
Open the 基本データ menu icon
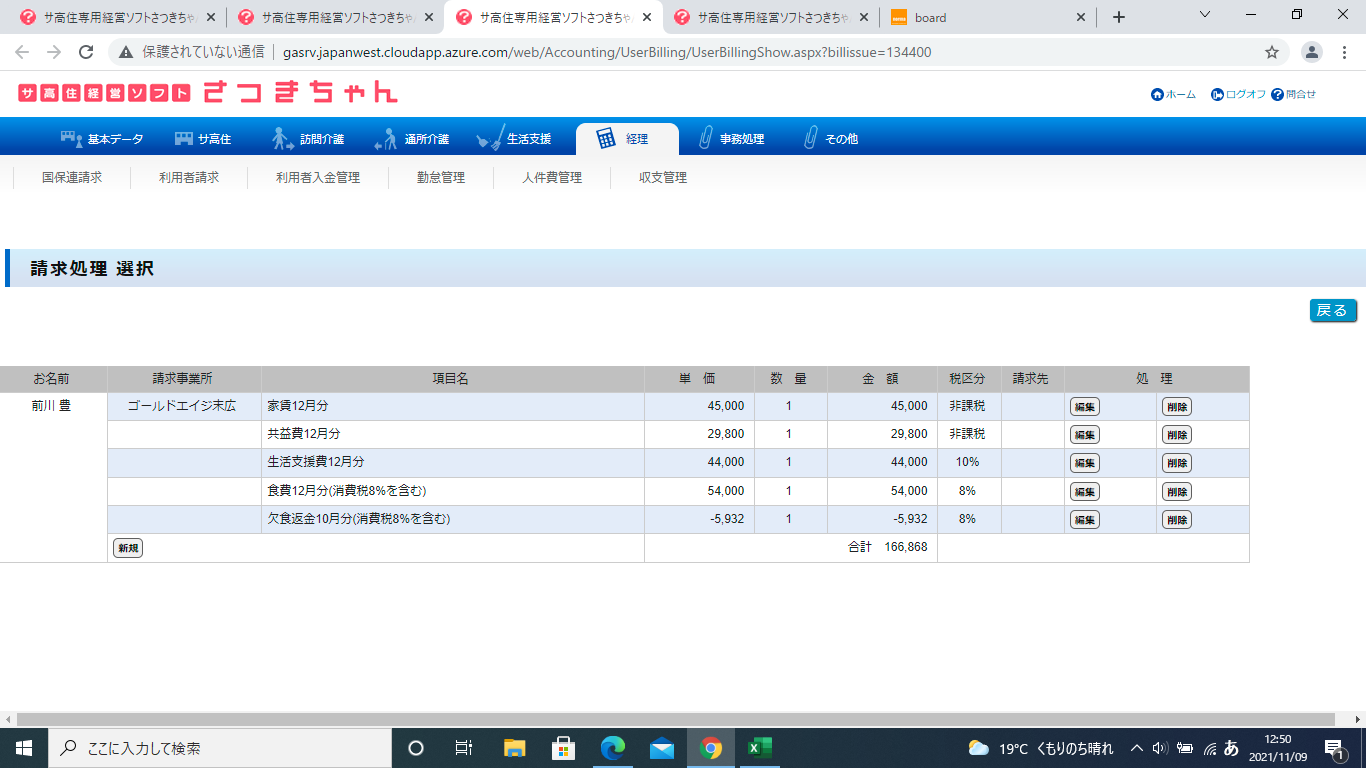pyautogui.click(x=71, y=139)
